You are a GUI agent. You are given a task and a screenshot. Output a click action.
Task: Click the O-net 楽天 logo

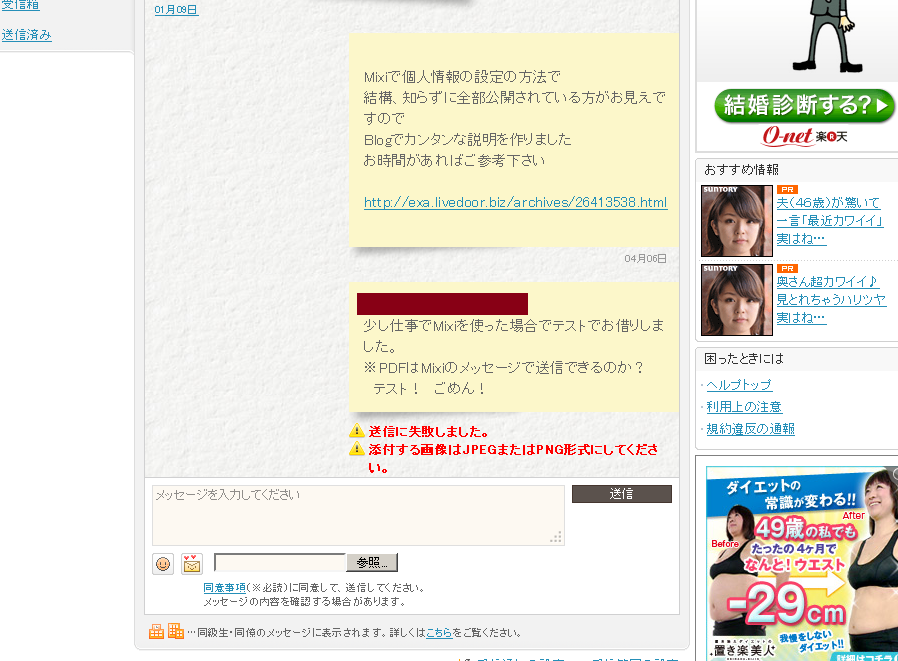pyautogui.click(x=804, y=136)
